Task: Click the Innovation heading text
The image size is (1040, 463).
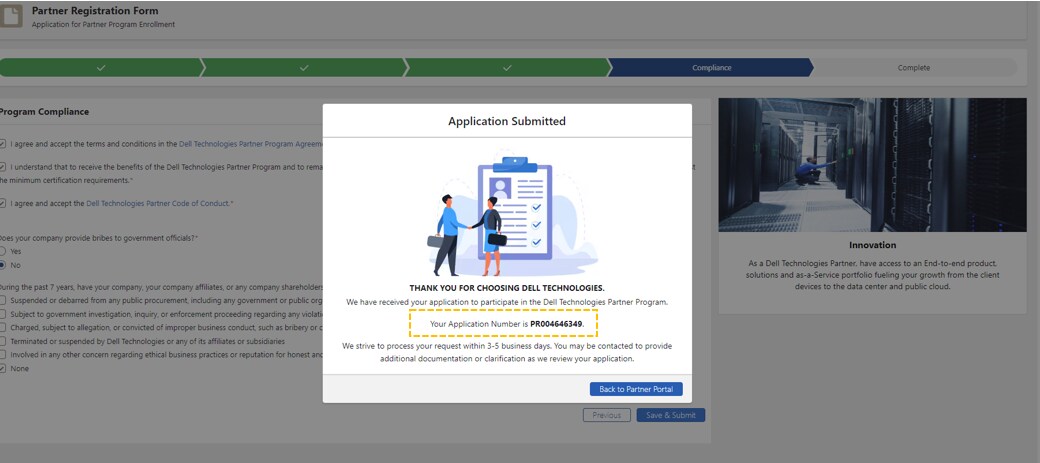Action: [872, 245]
